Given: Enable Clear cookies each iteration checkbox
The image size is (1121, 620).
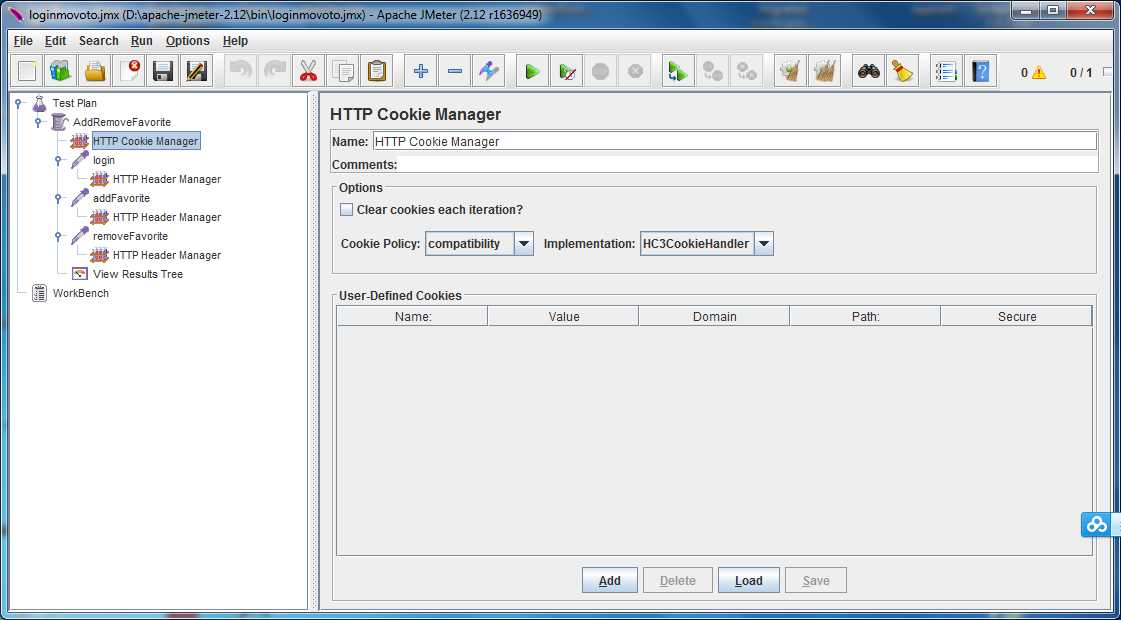Looking at the screenshot, I should (347, 210).
